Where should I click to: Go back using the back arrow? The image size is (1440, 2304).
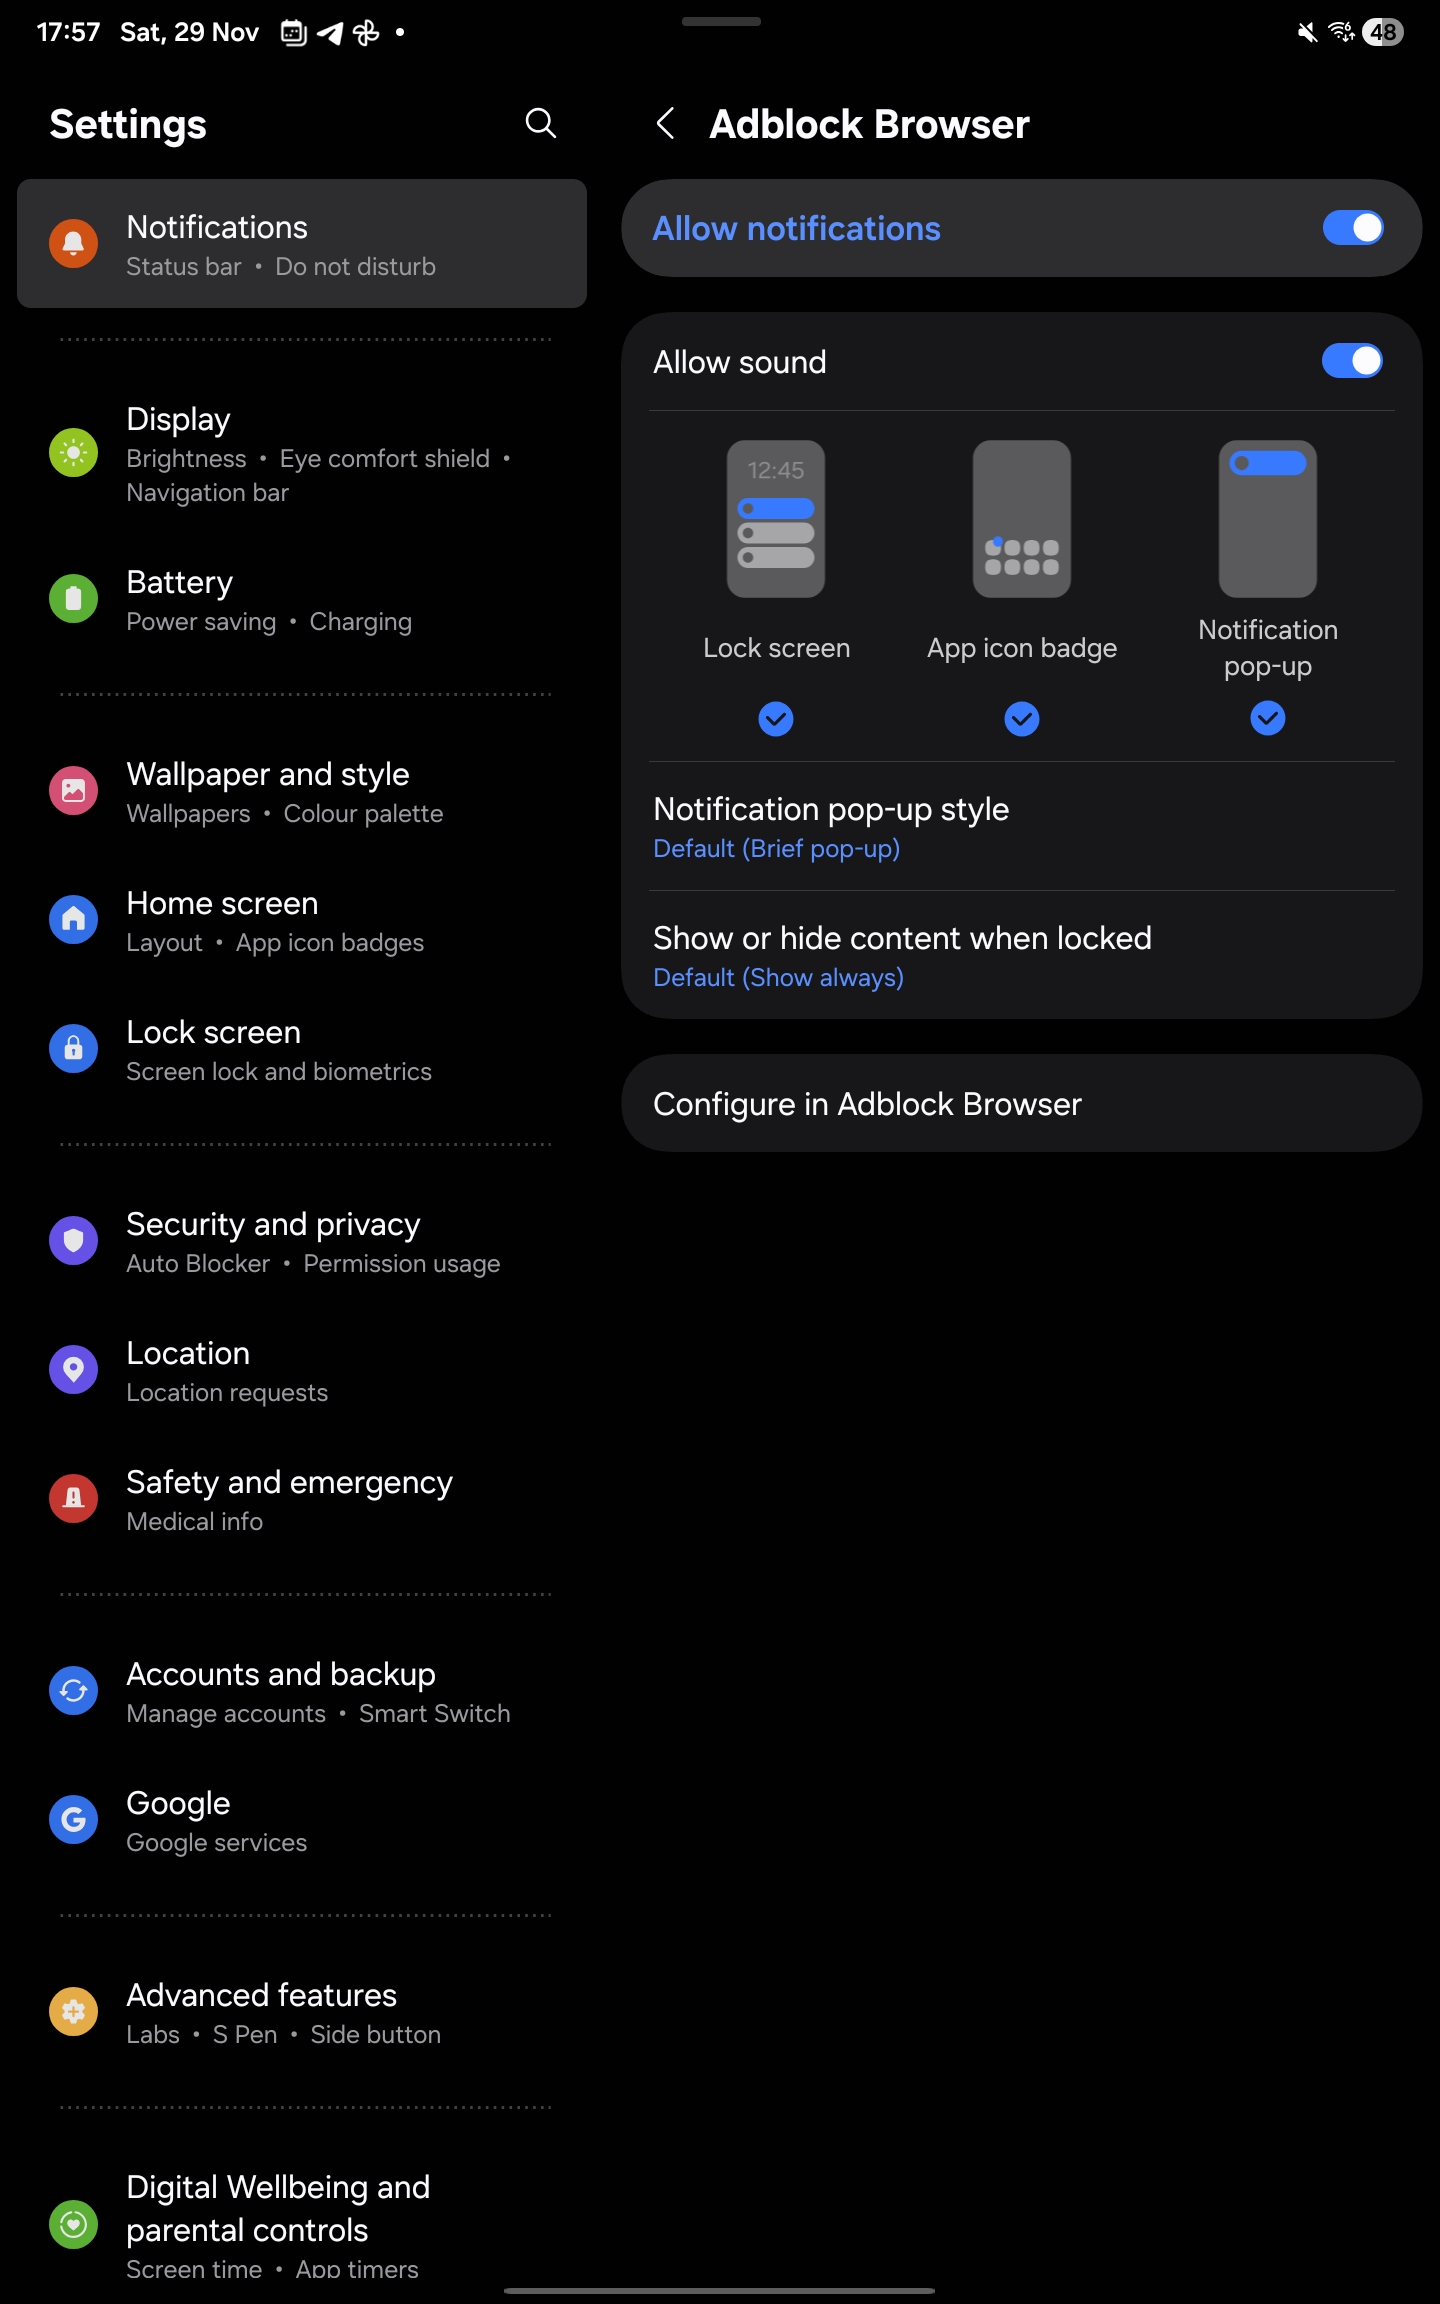pyautogui.click(x=666, y=124)
